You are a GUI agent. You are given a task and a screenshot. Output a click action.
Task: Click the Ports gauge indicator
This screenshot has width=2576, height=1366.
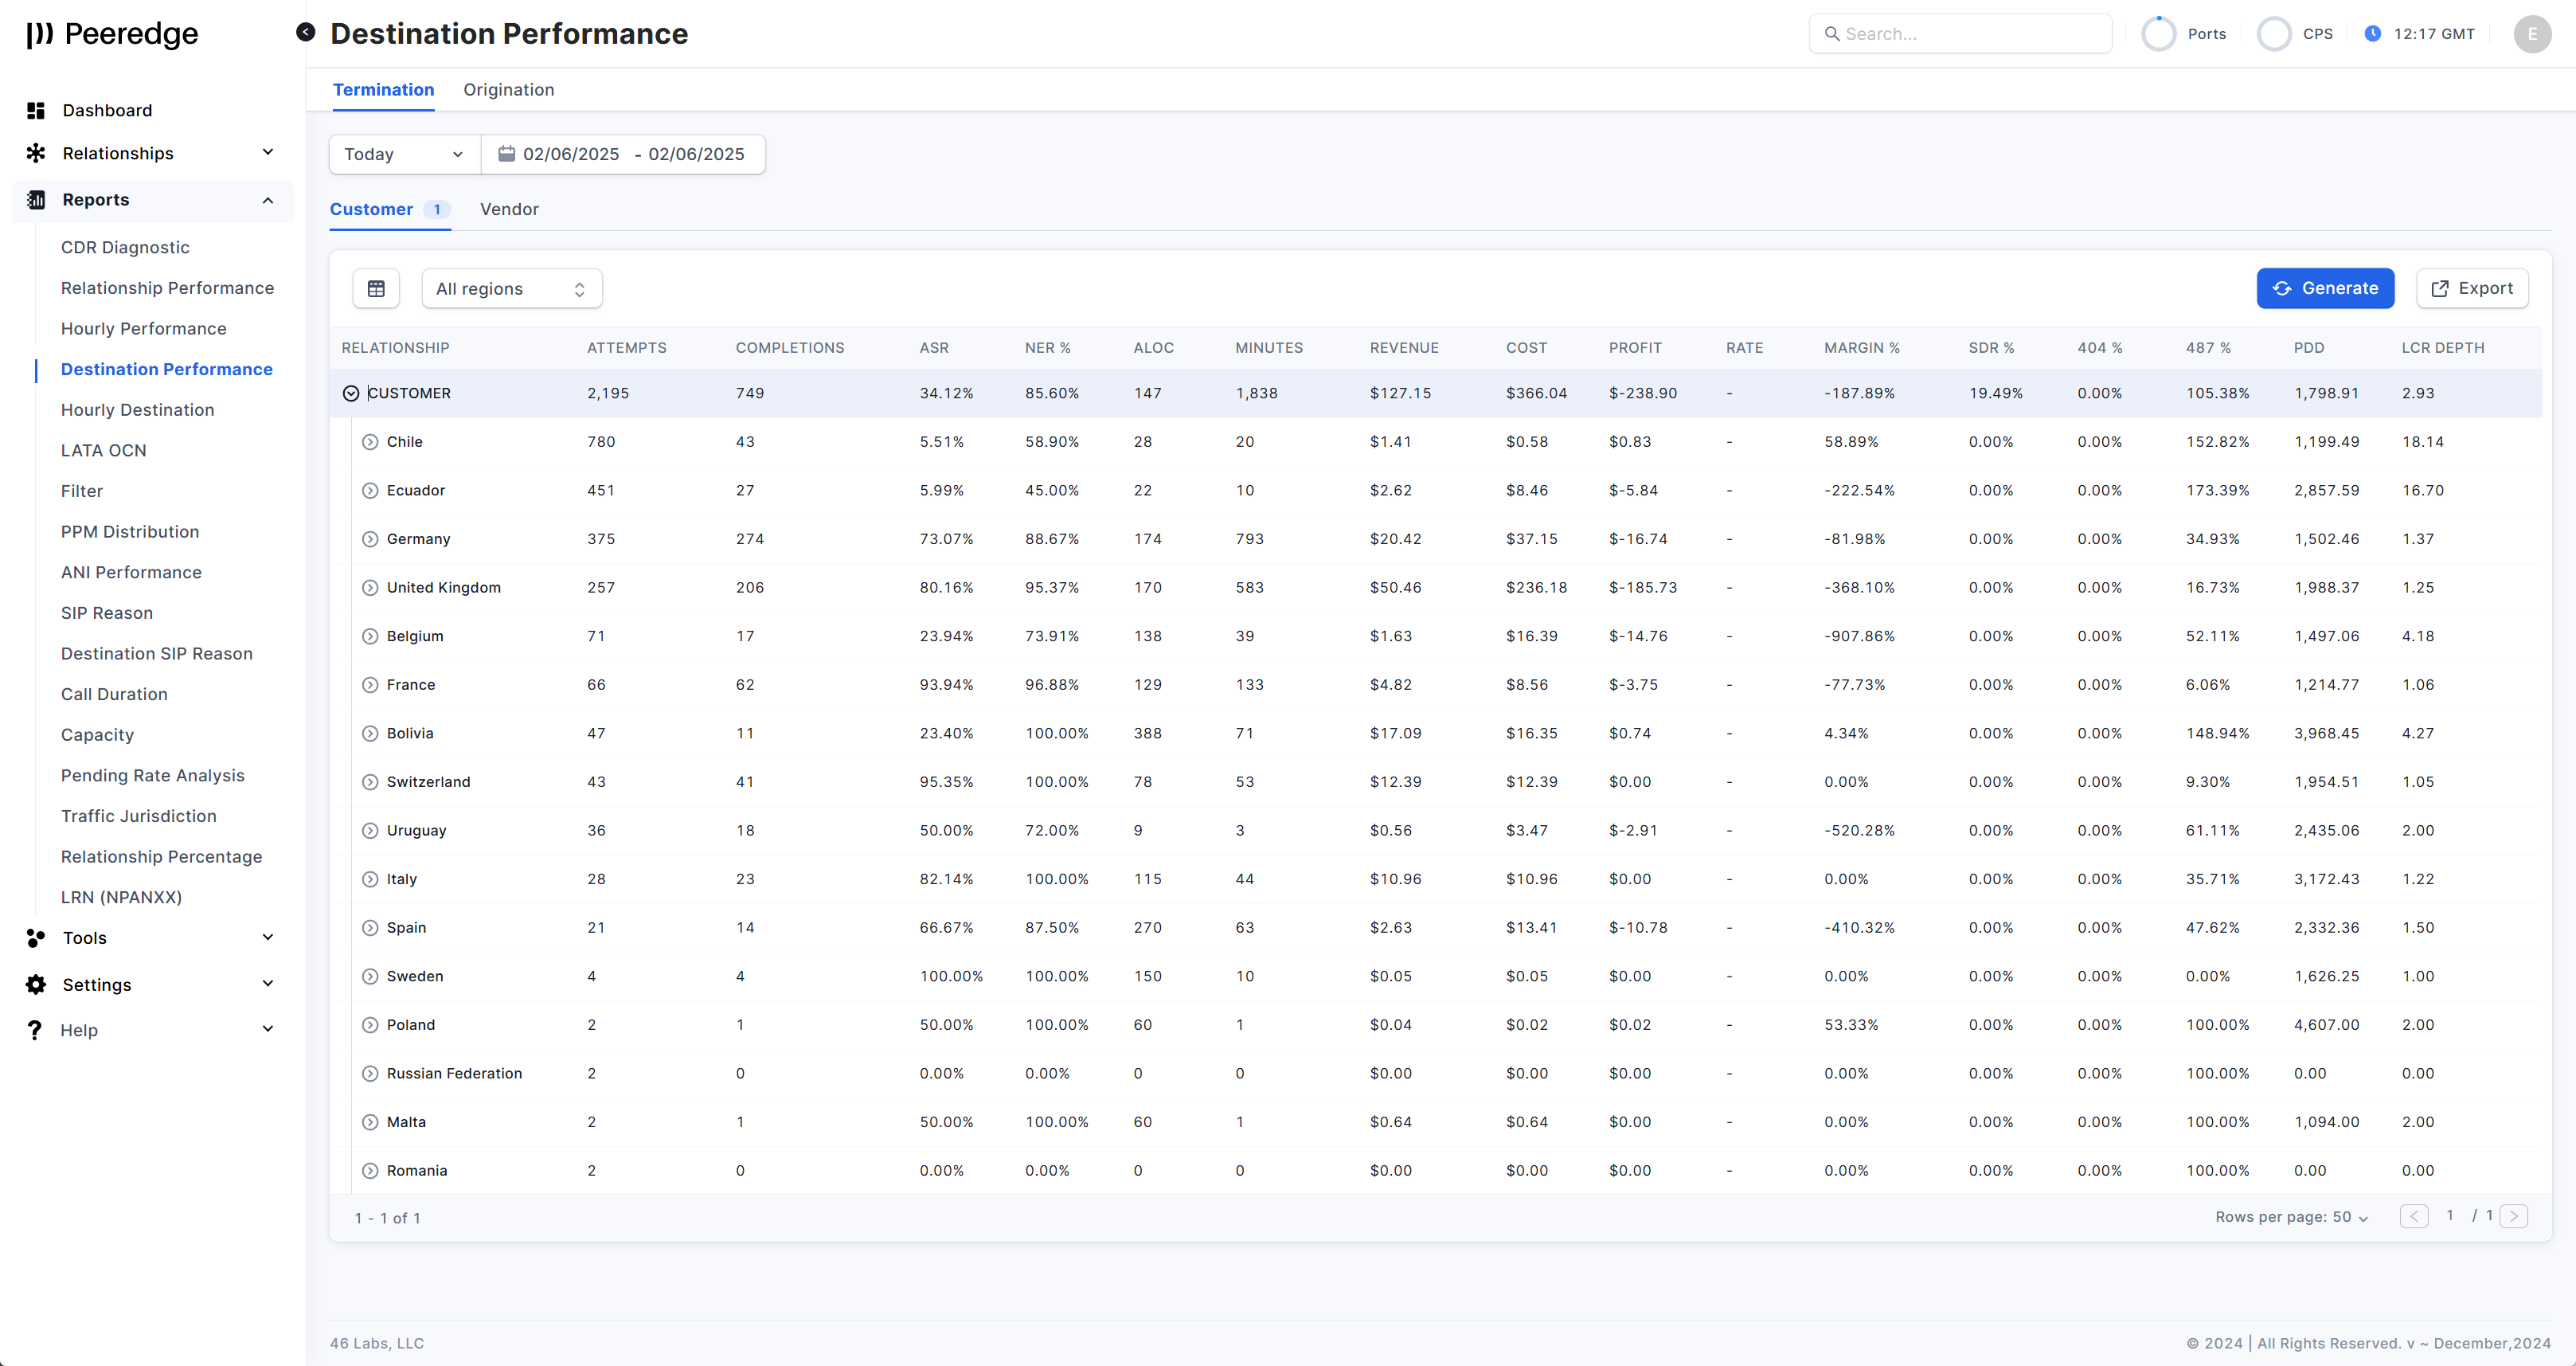[2158, 34]
